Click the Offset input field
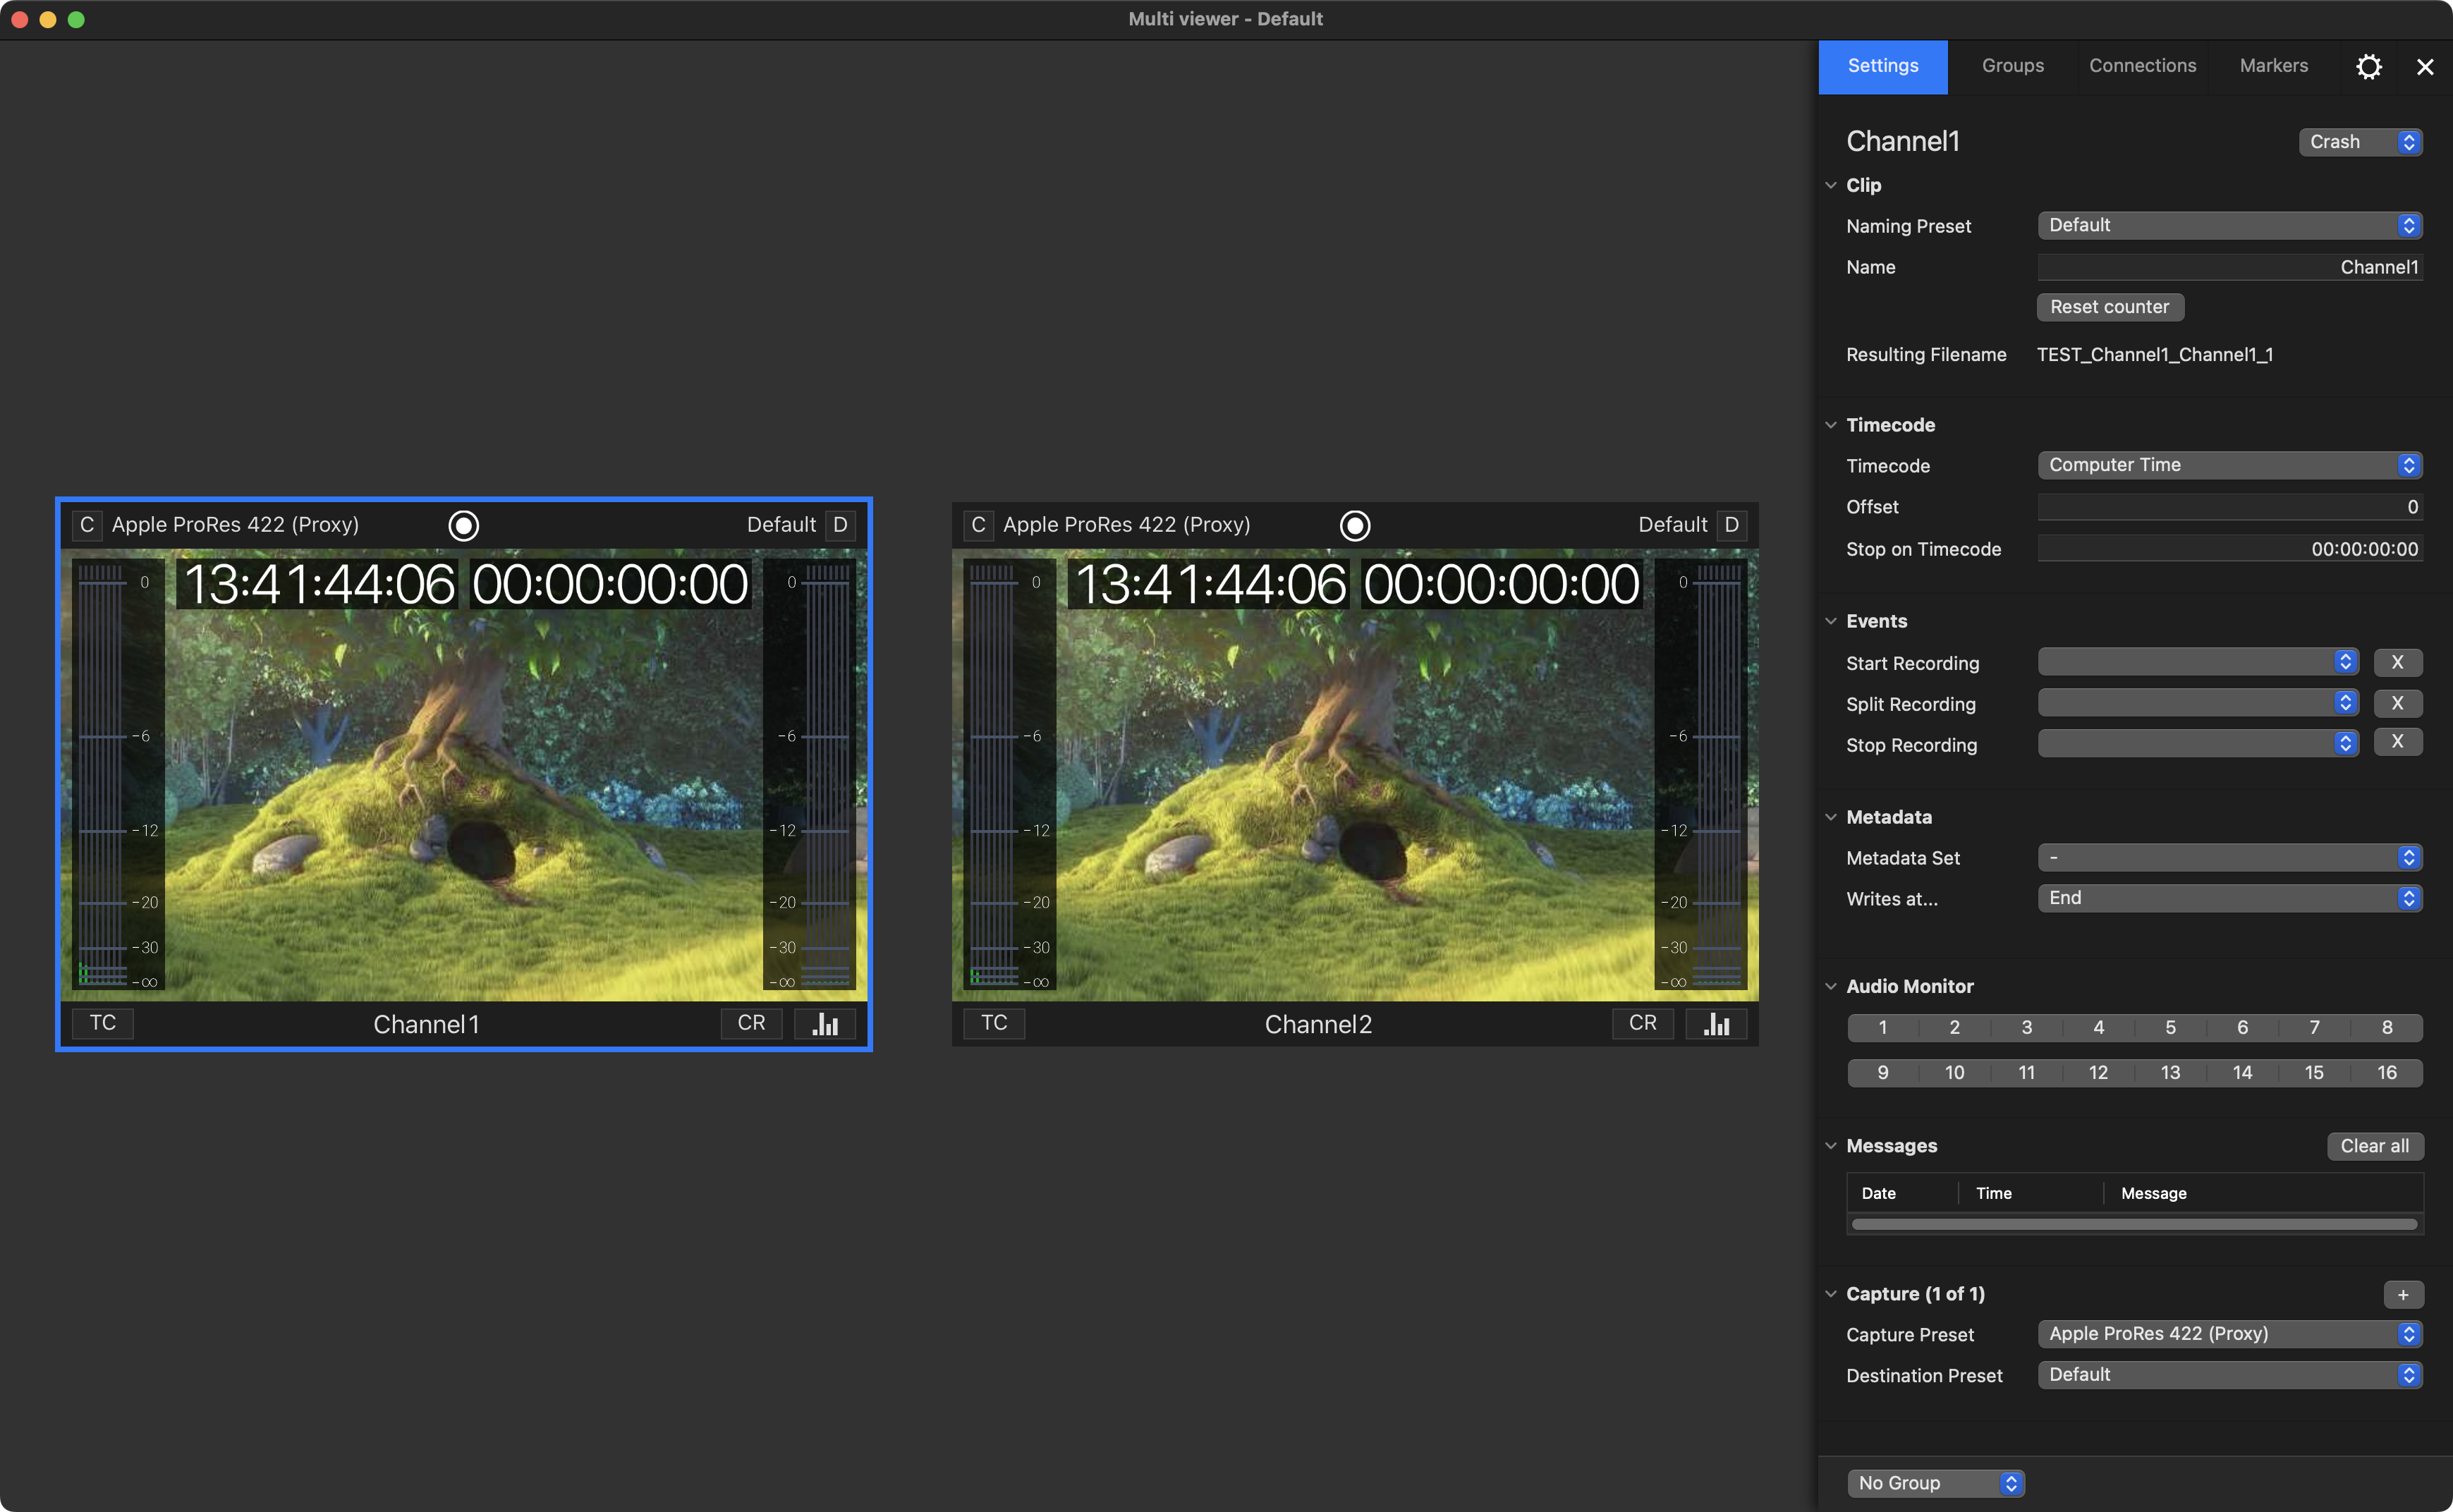This screenshot has width=2453, height=1512. [2230, 507]
